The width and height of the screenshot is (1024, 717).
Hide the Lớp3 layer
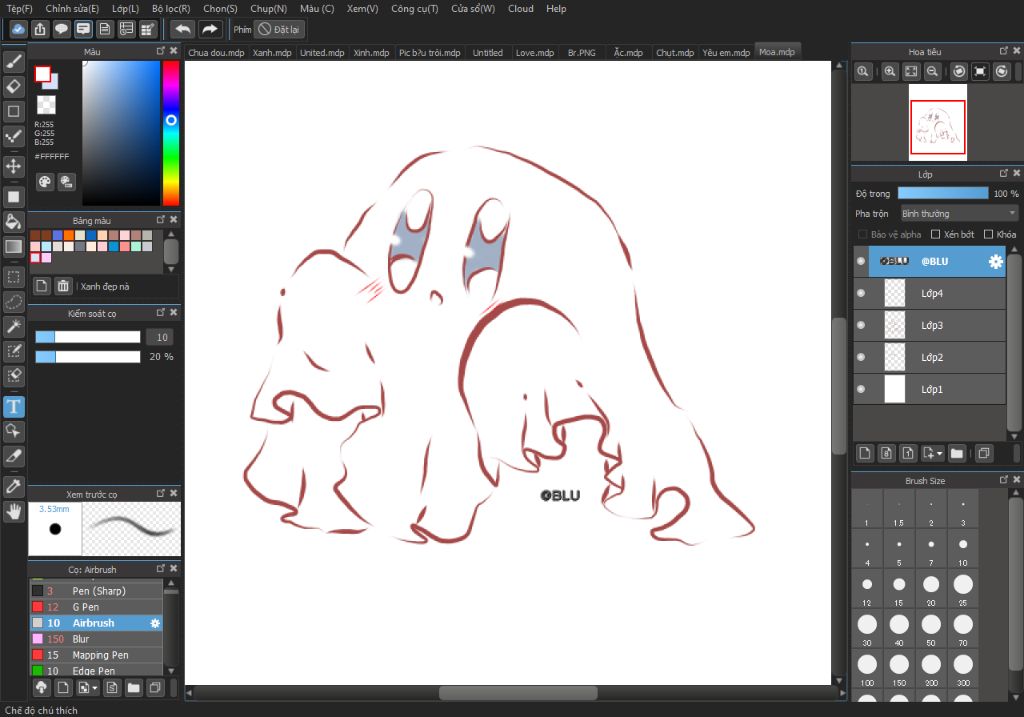point(861,325)
